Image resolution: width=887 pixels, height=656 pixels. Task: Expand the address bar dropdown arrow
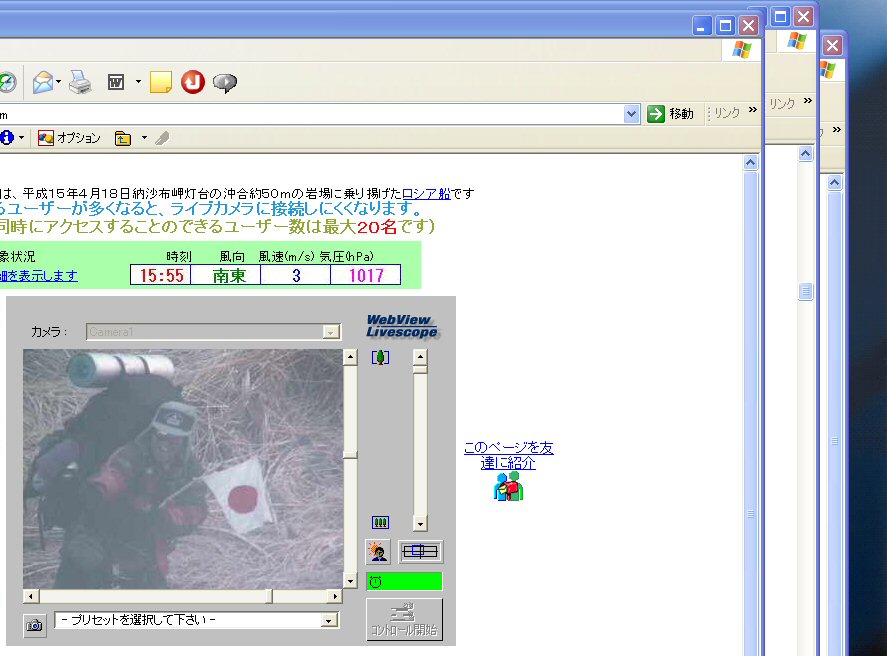point(631,114)
